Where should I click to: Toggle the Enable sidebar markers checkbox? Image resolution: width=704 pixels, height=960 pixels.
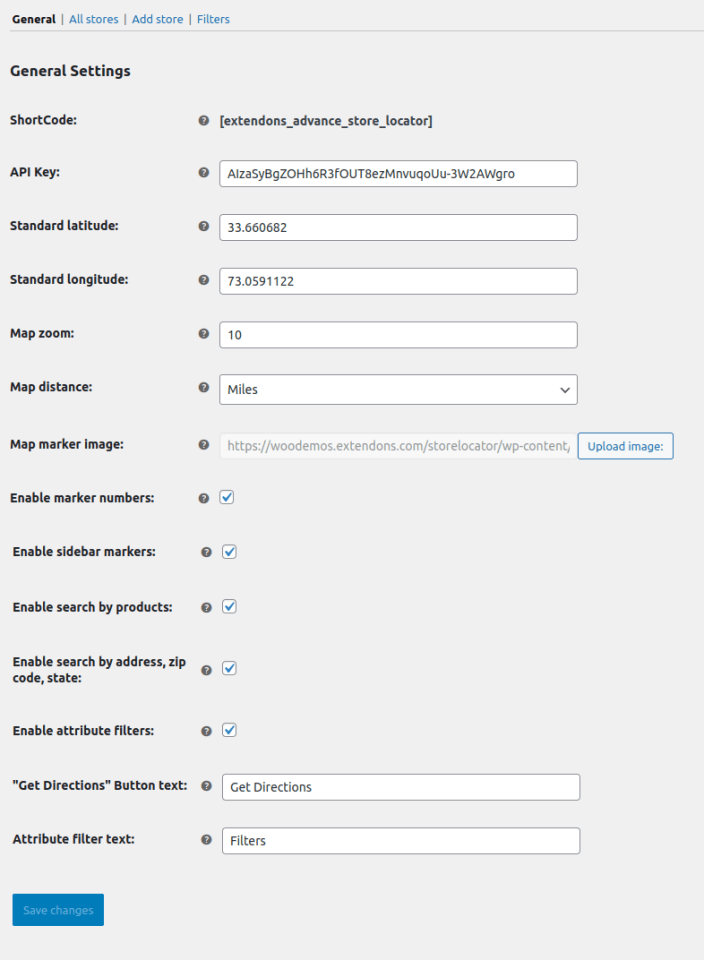coord(229,551)
